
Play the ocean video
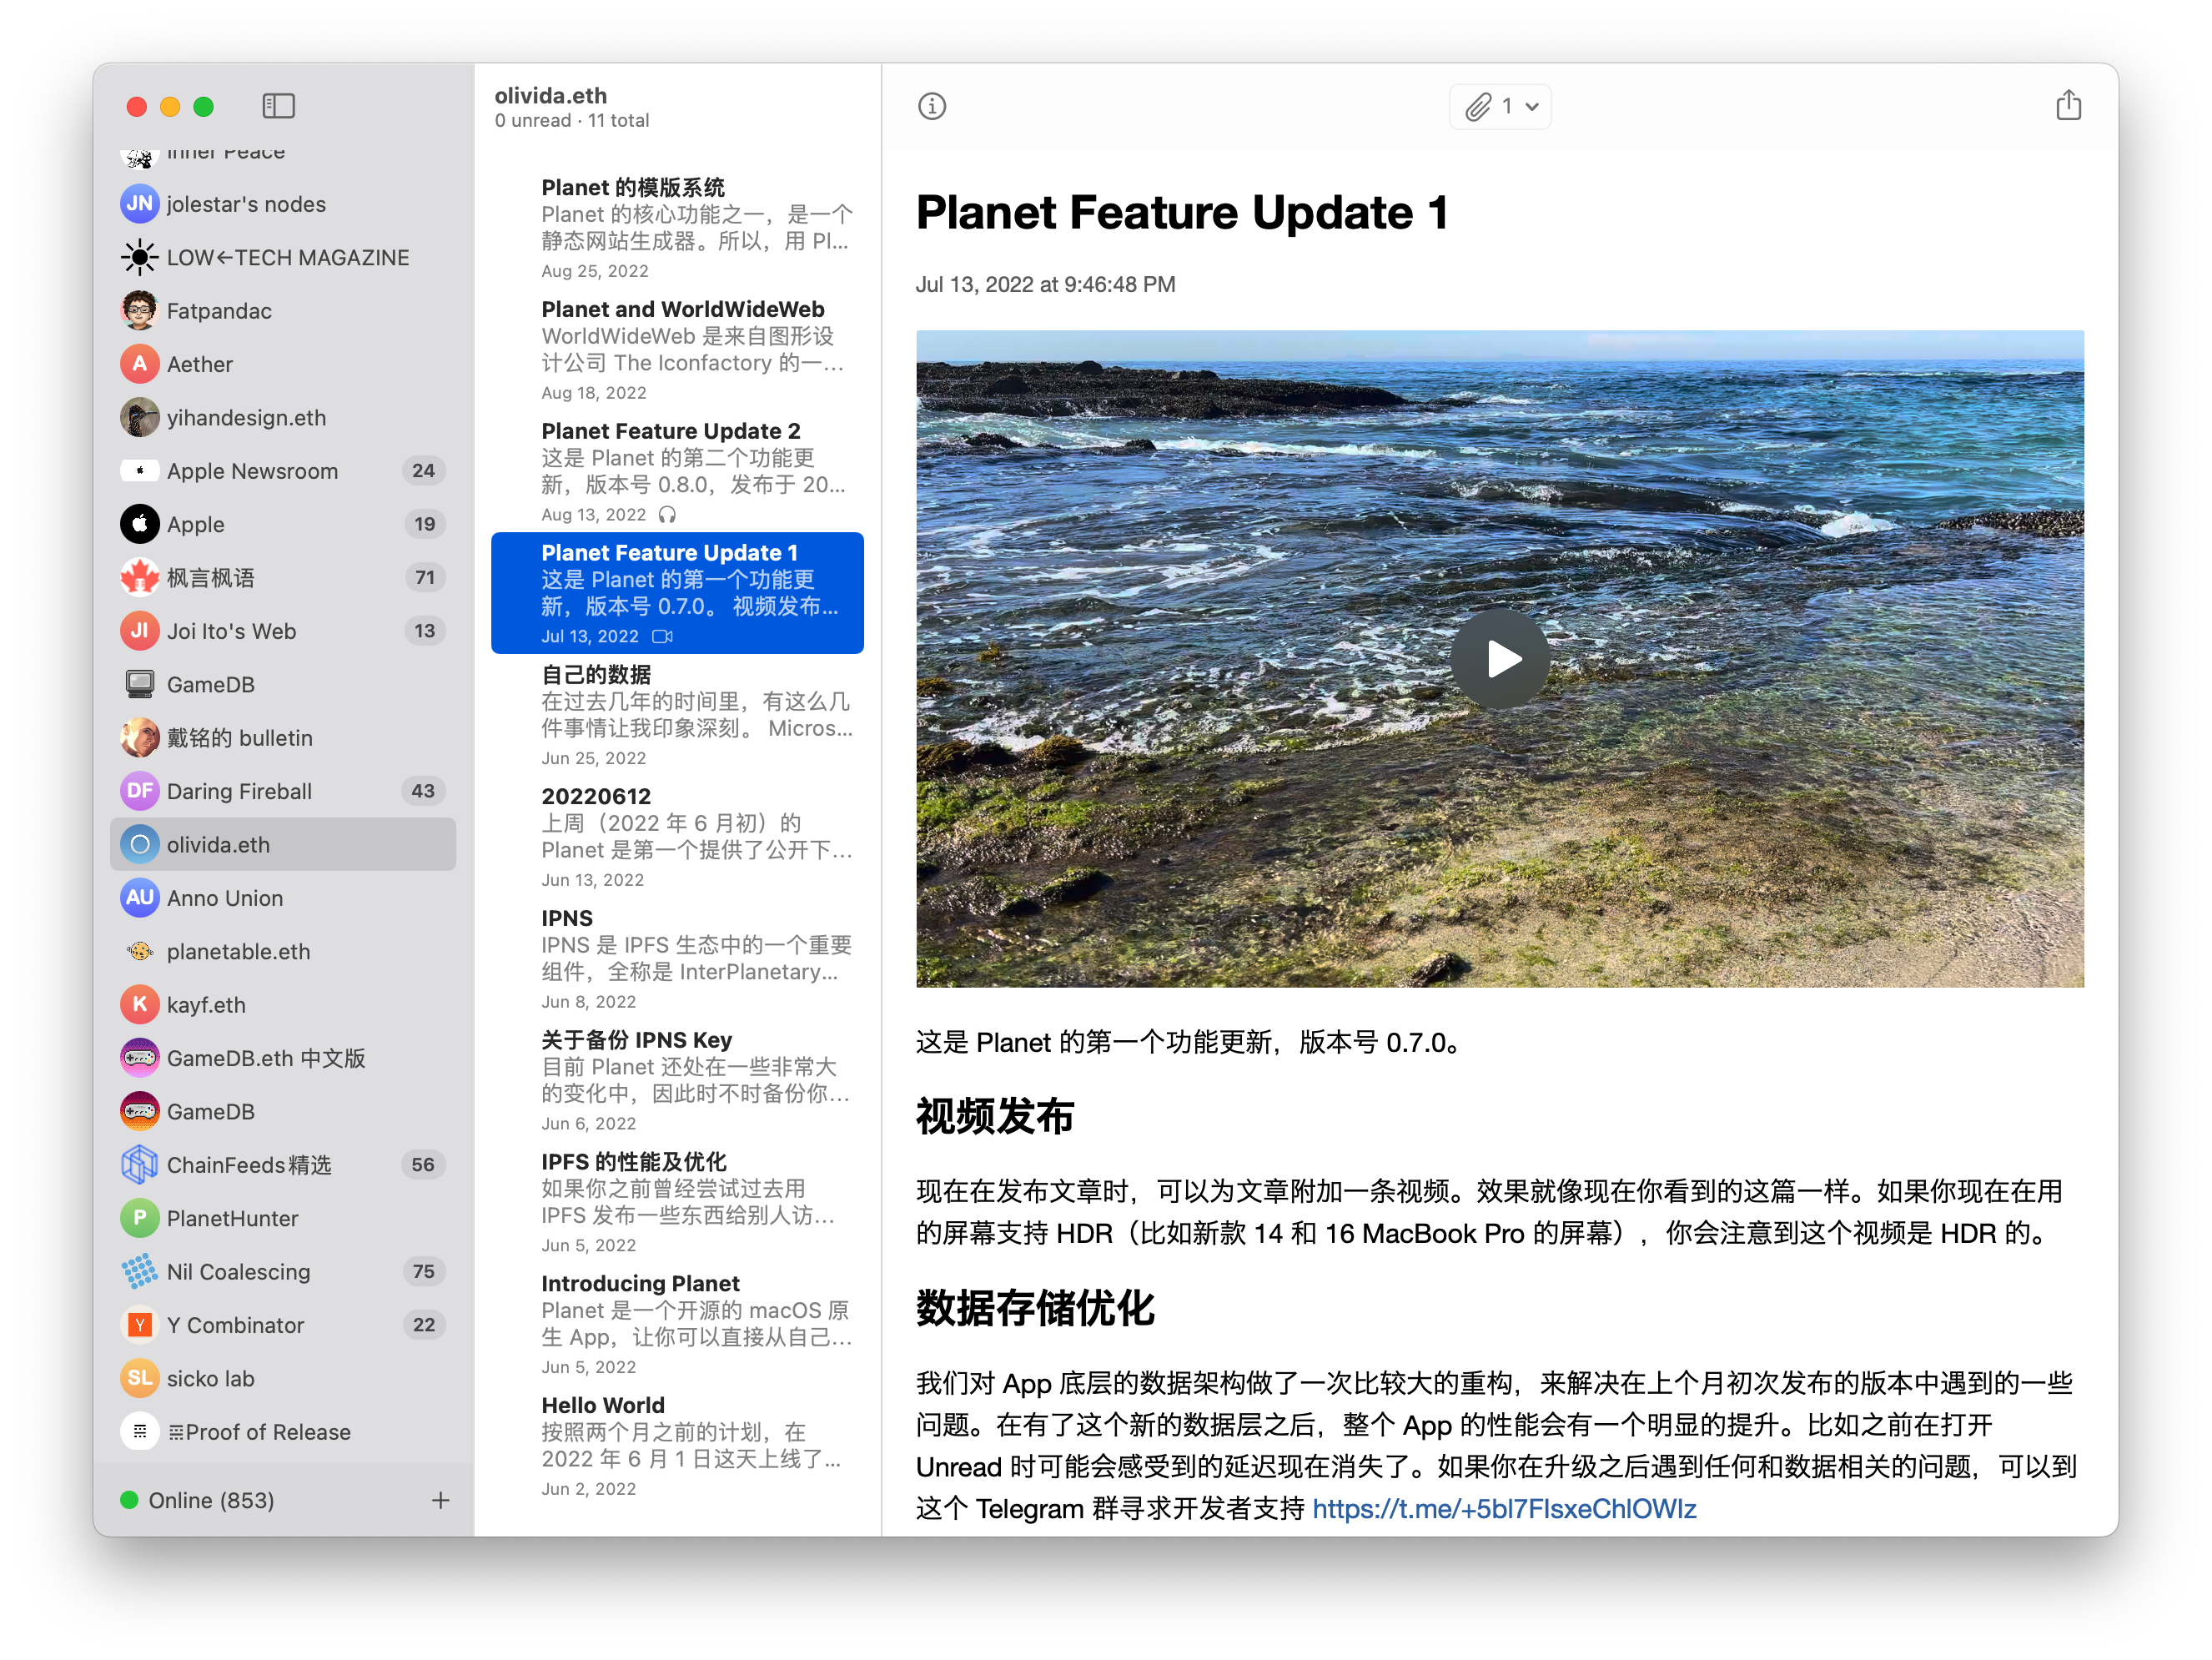point(1499,659)
